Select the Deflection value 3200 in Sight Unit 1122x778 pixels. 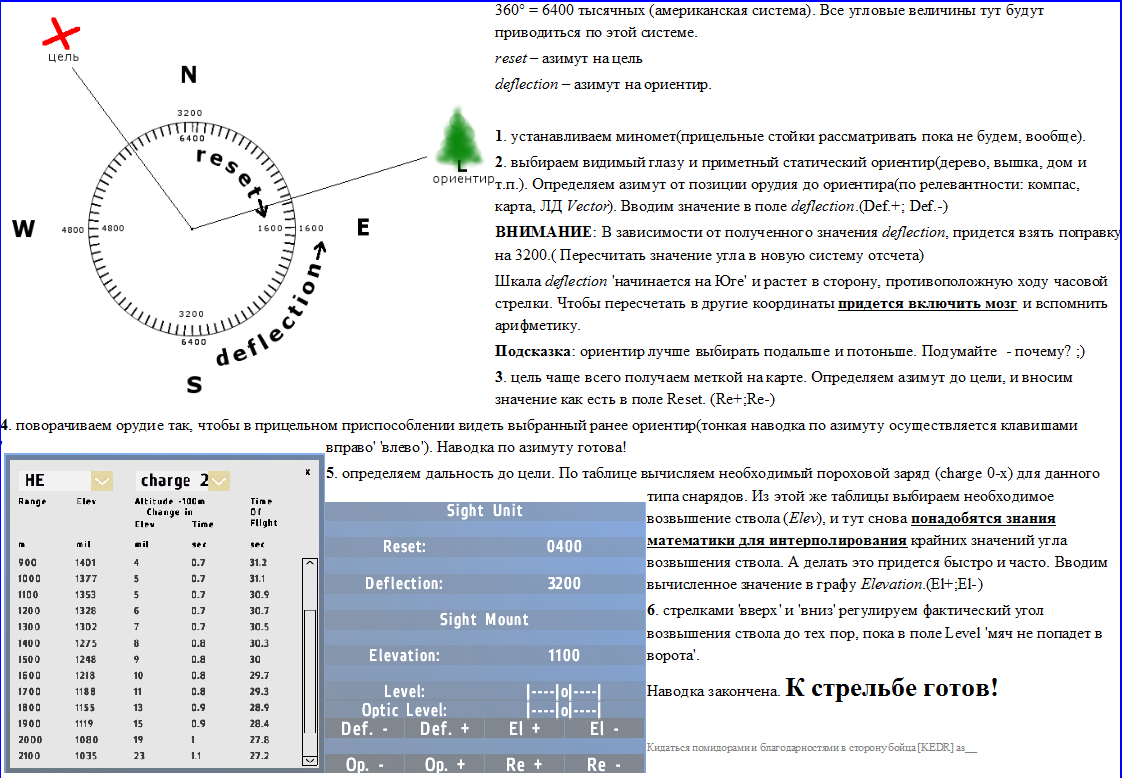click(564, 583)
